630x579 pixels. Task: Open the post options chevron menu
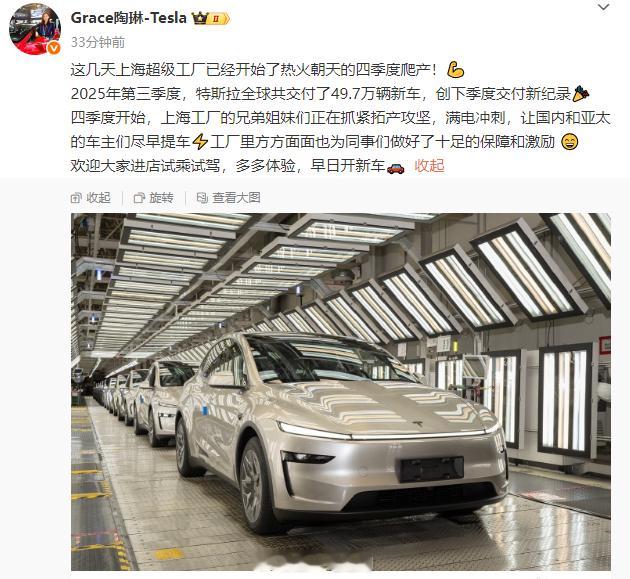point(603,7)
